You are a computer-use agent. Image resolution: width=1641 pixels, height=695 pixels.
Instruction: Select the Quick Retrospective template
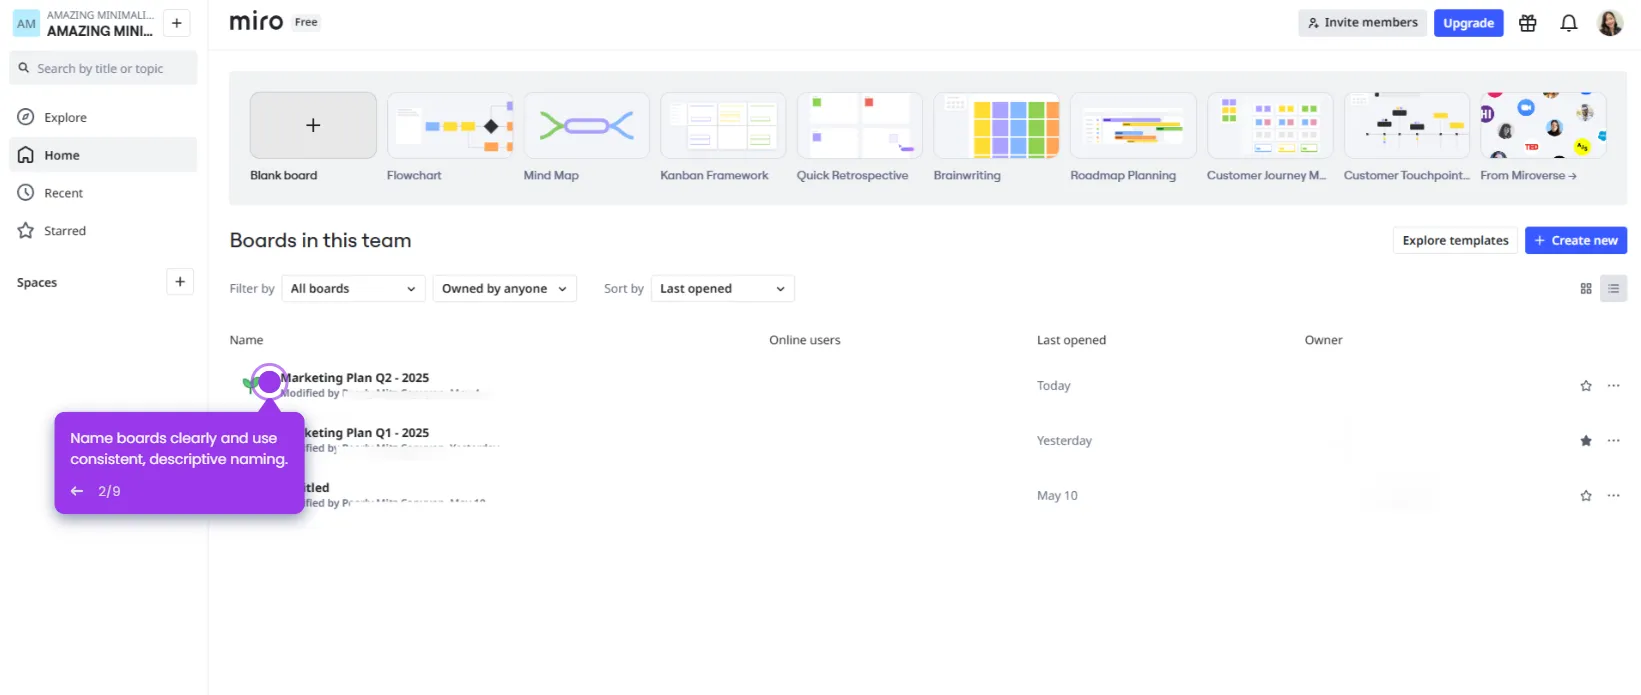pos(860,125)
